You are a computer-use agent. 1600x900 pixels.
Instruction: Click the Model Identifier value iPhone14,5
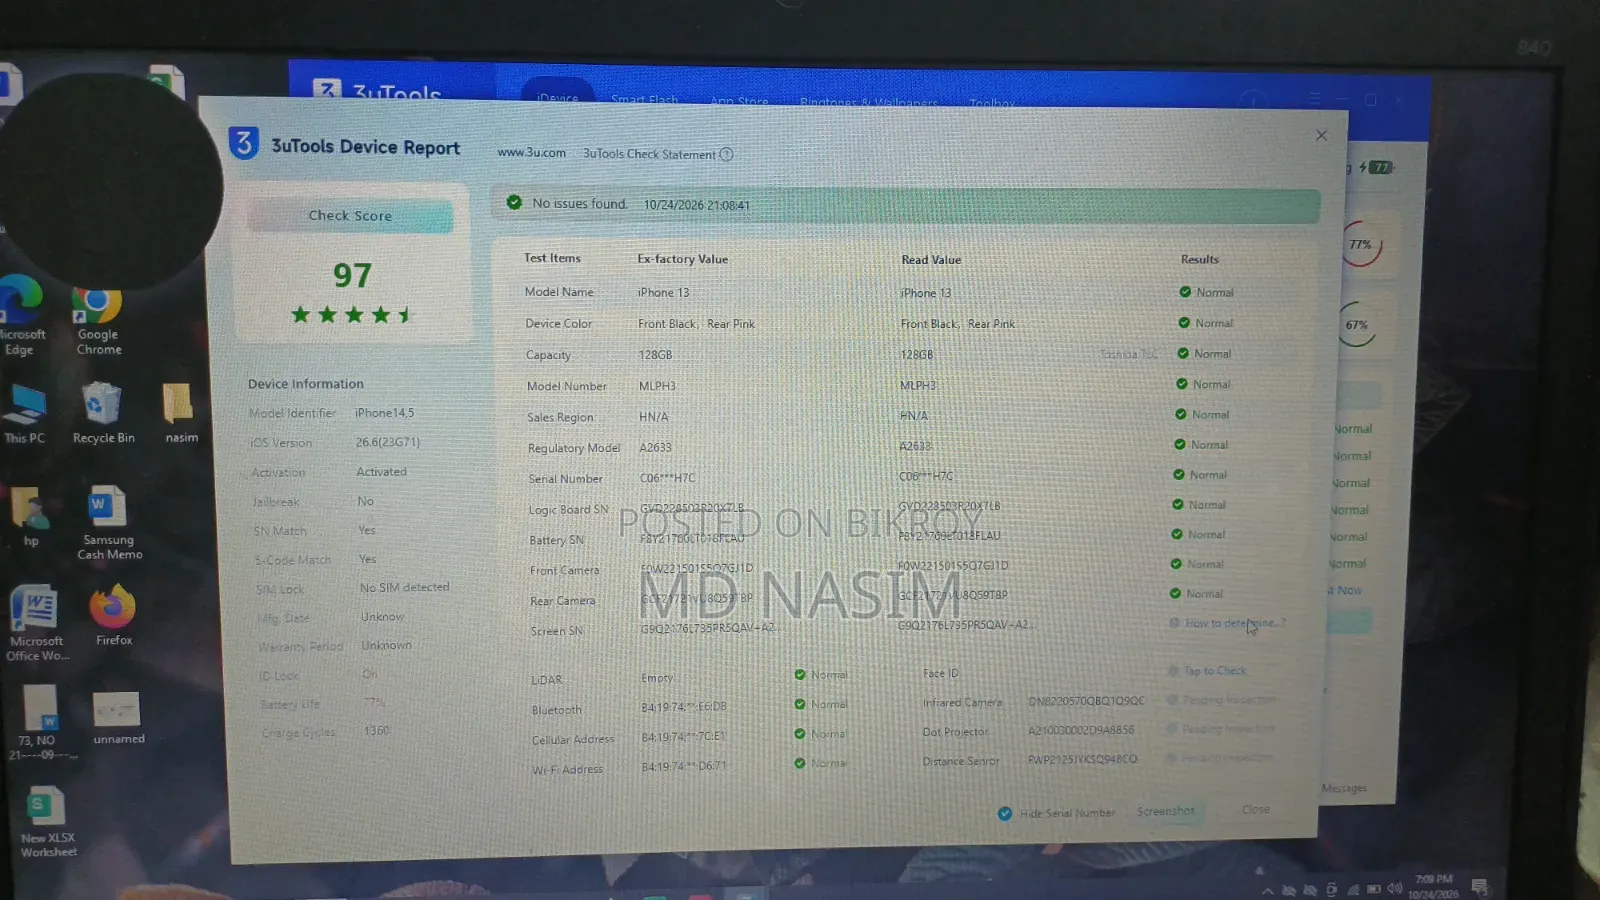coord(384,413)
